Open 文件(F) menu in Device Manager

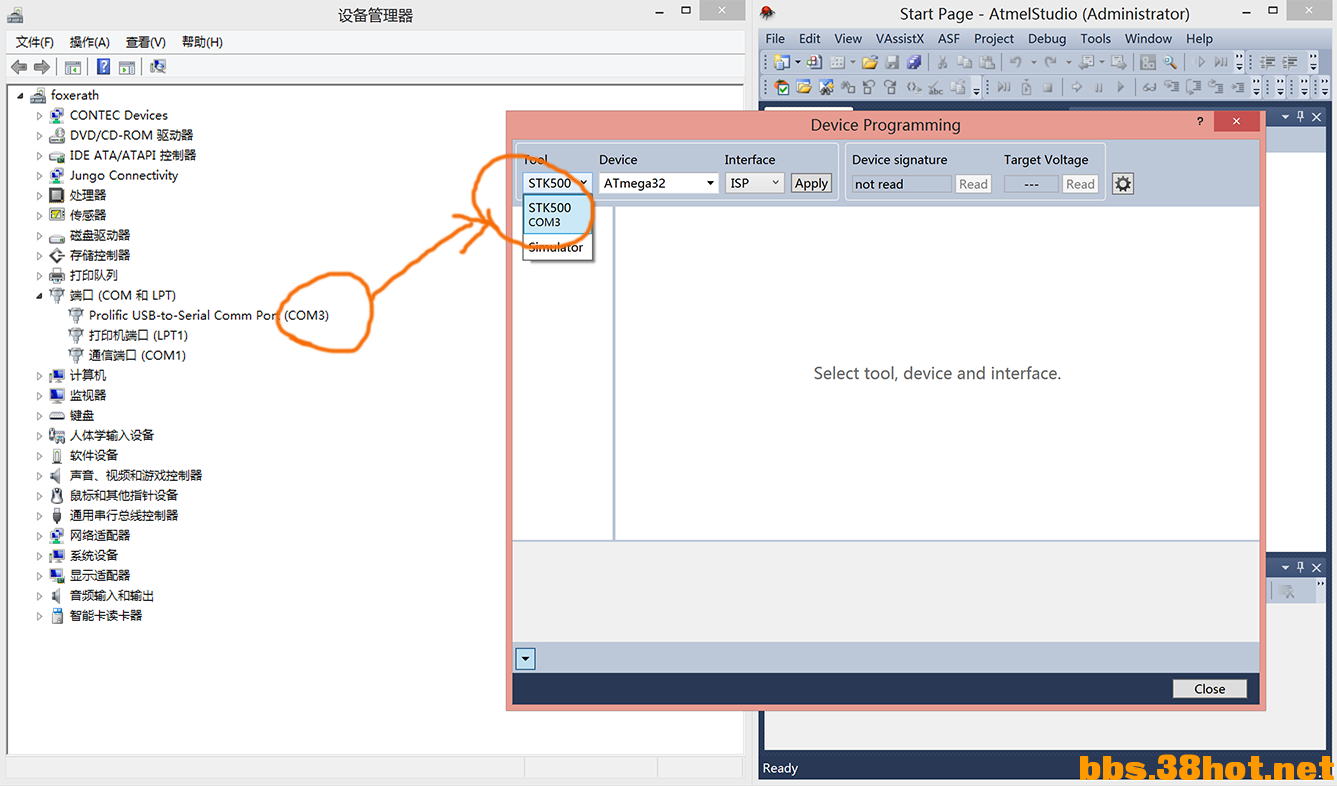point(35,42)
